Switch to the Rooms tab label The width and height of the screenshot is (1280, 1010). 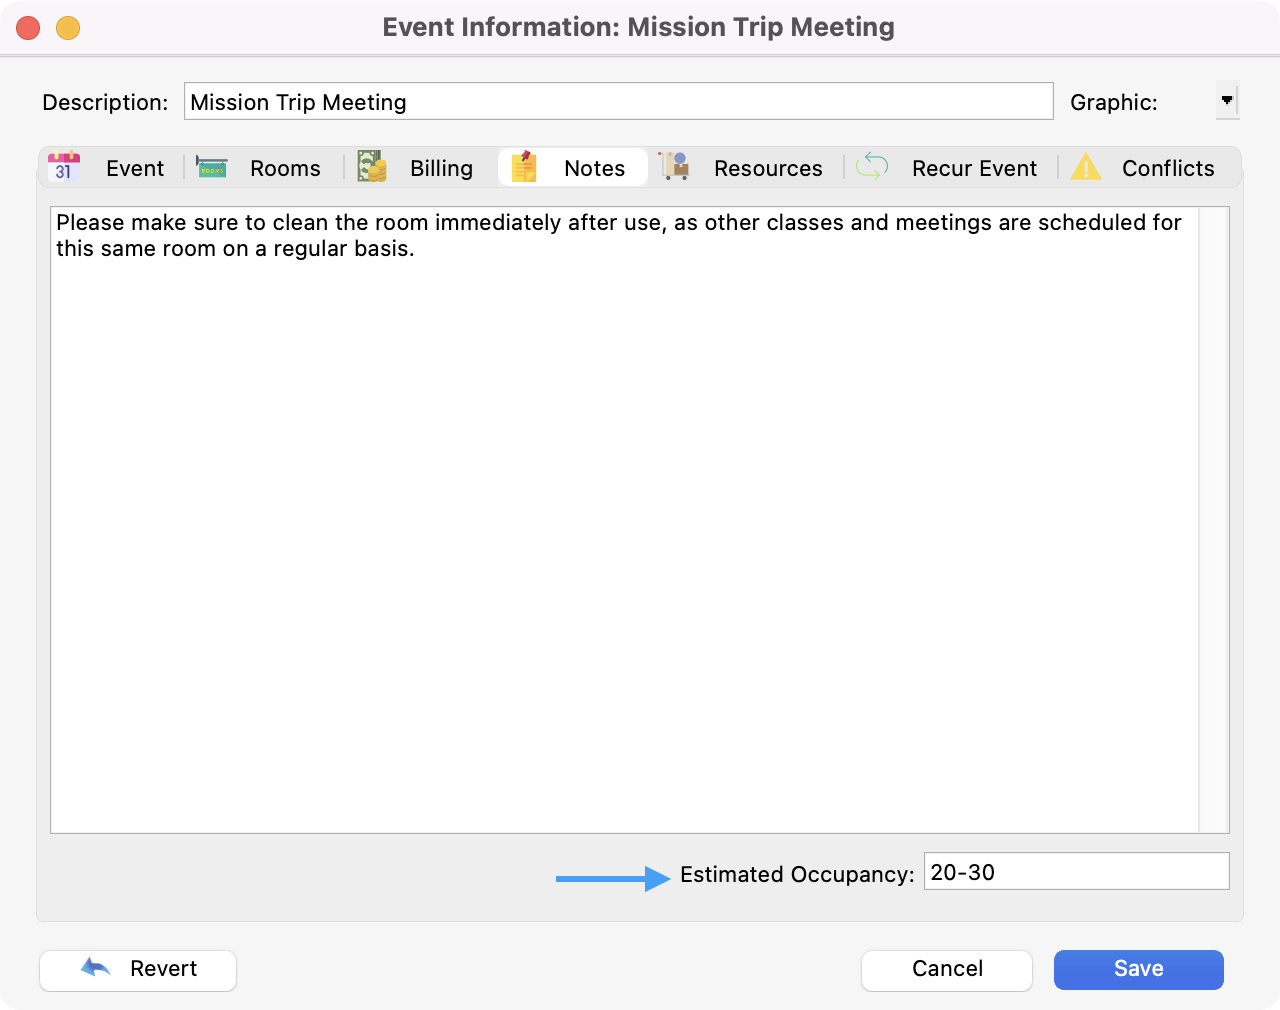coord(285,168)
